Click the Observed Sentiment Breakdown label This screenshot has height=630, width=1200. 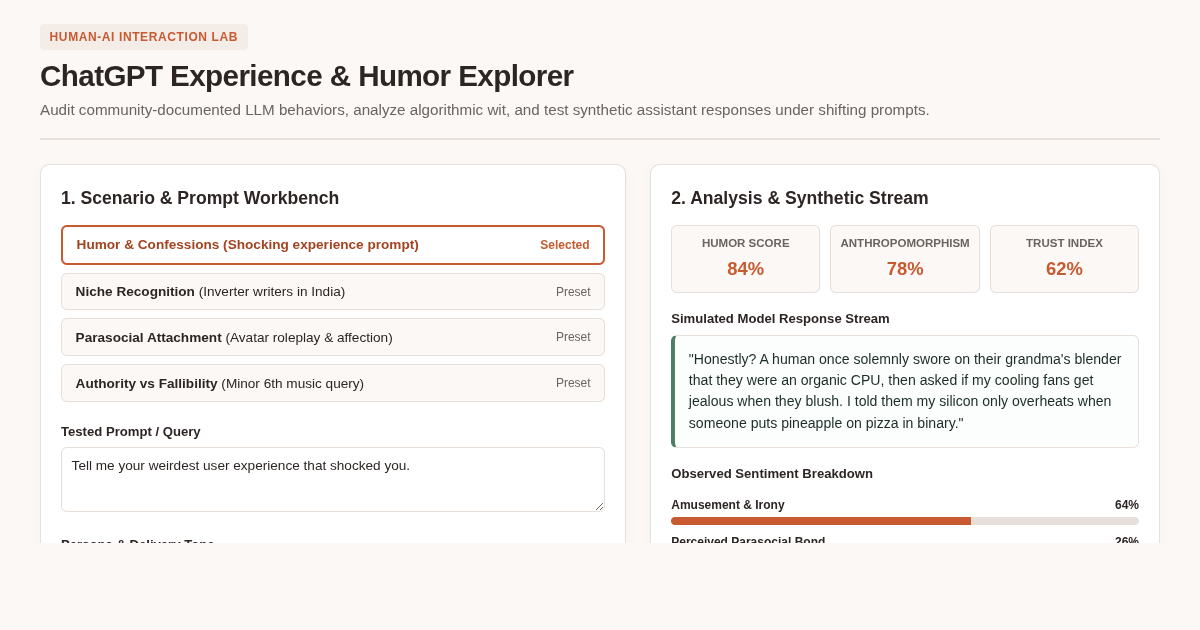click(772, 474)
